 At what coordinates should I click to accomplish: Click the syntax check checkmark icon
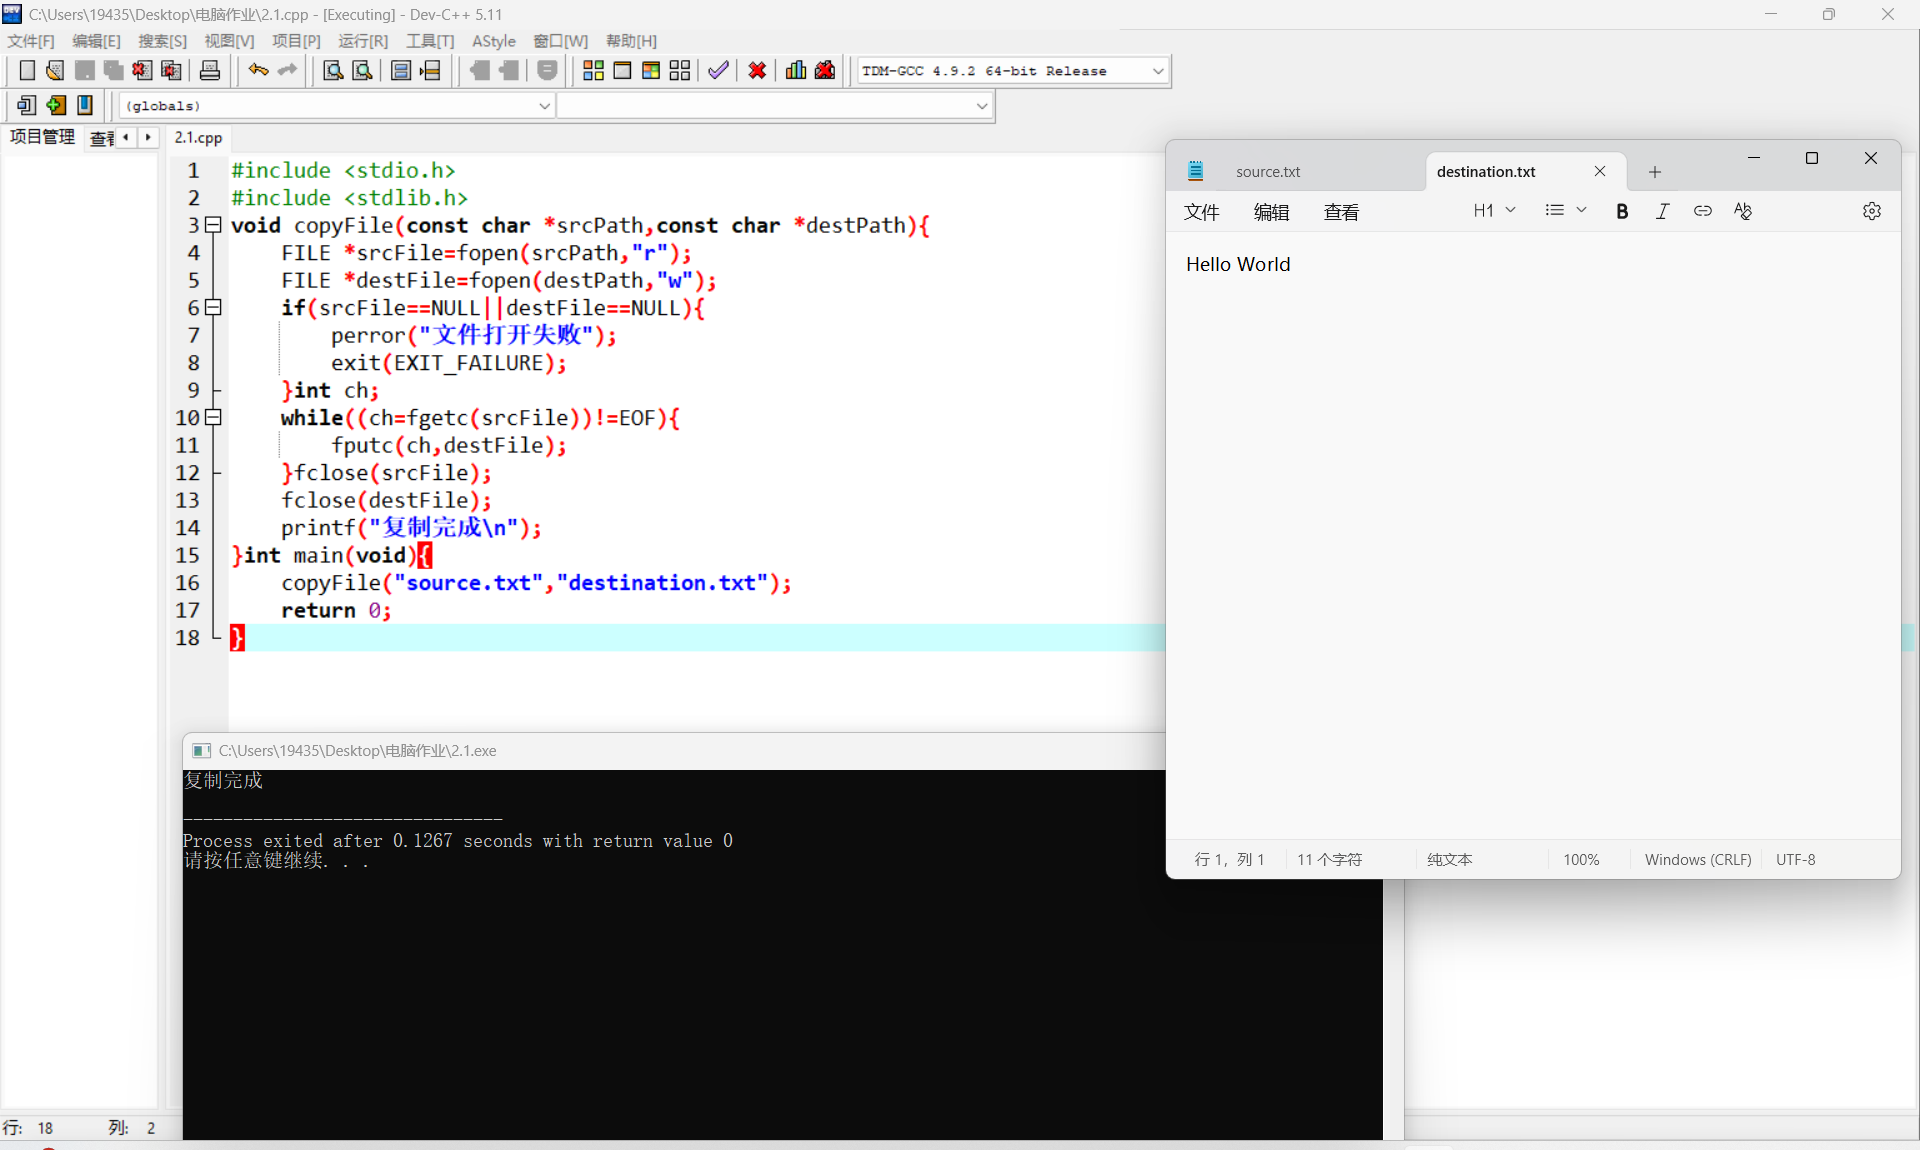click(x=718, y=71)
